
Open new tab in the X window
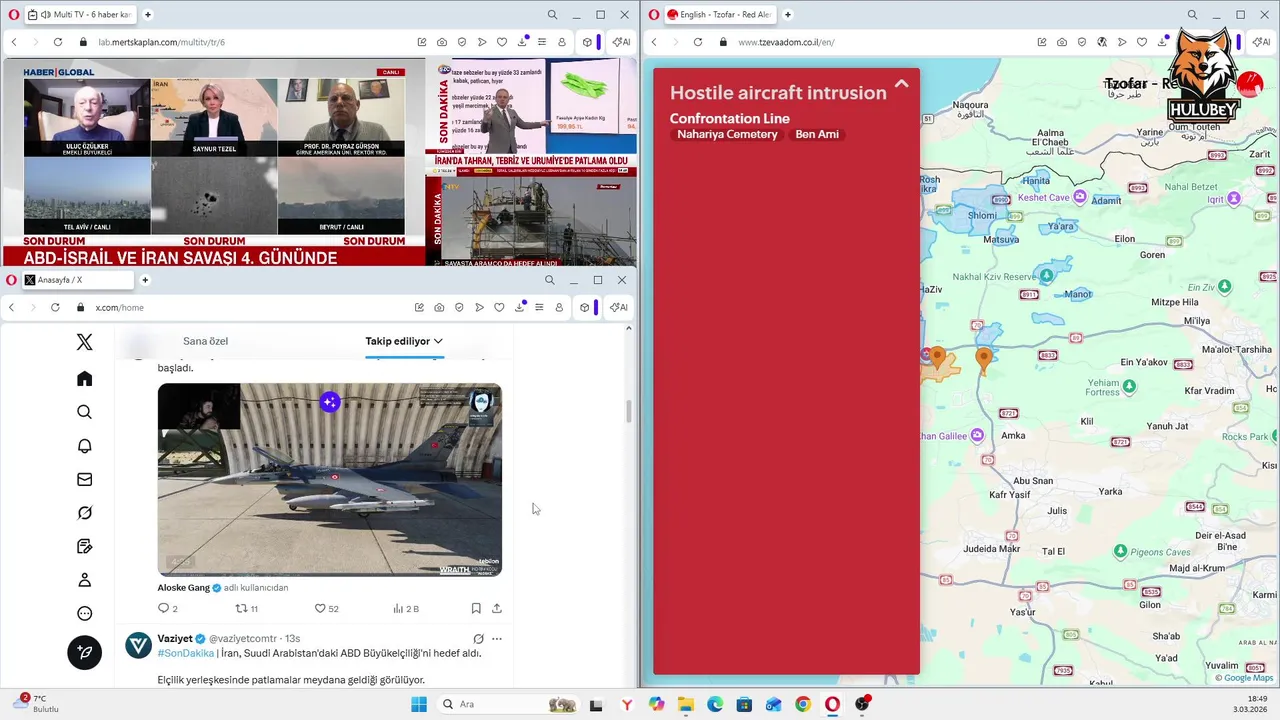(x=145, y=280)
